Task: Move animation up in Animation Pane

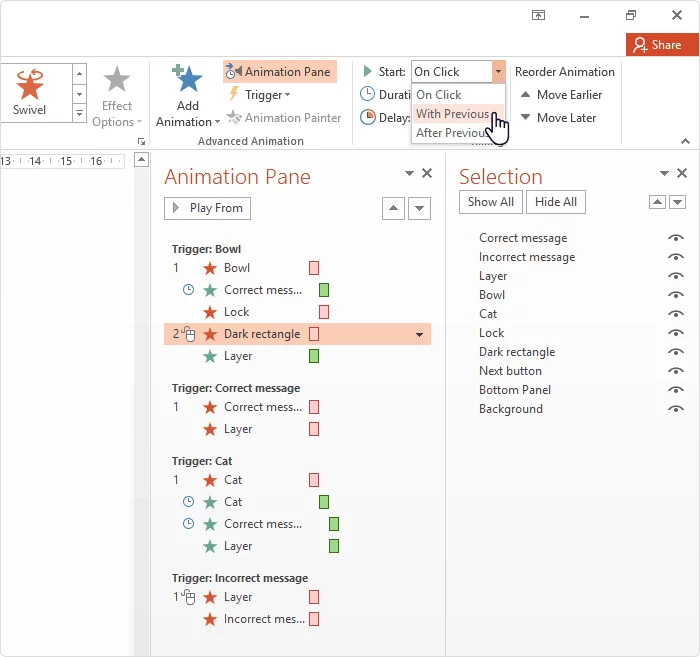Action: coord(393,208)
